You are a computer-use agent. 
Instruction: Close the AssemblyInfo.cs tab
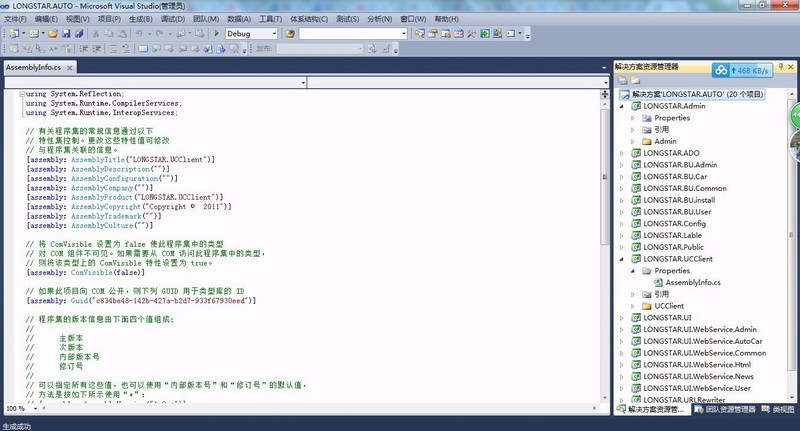[x=69, y=67]
